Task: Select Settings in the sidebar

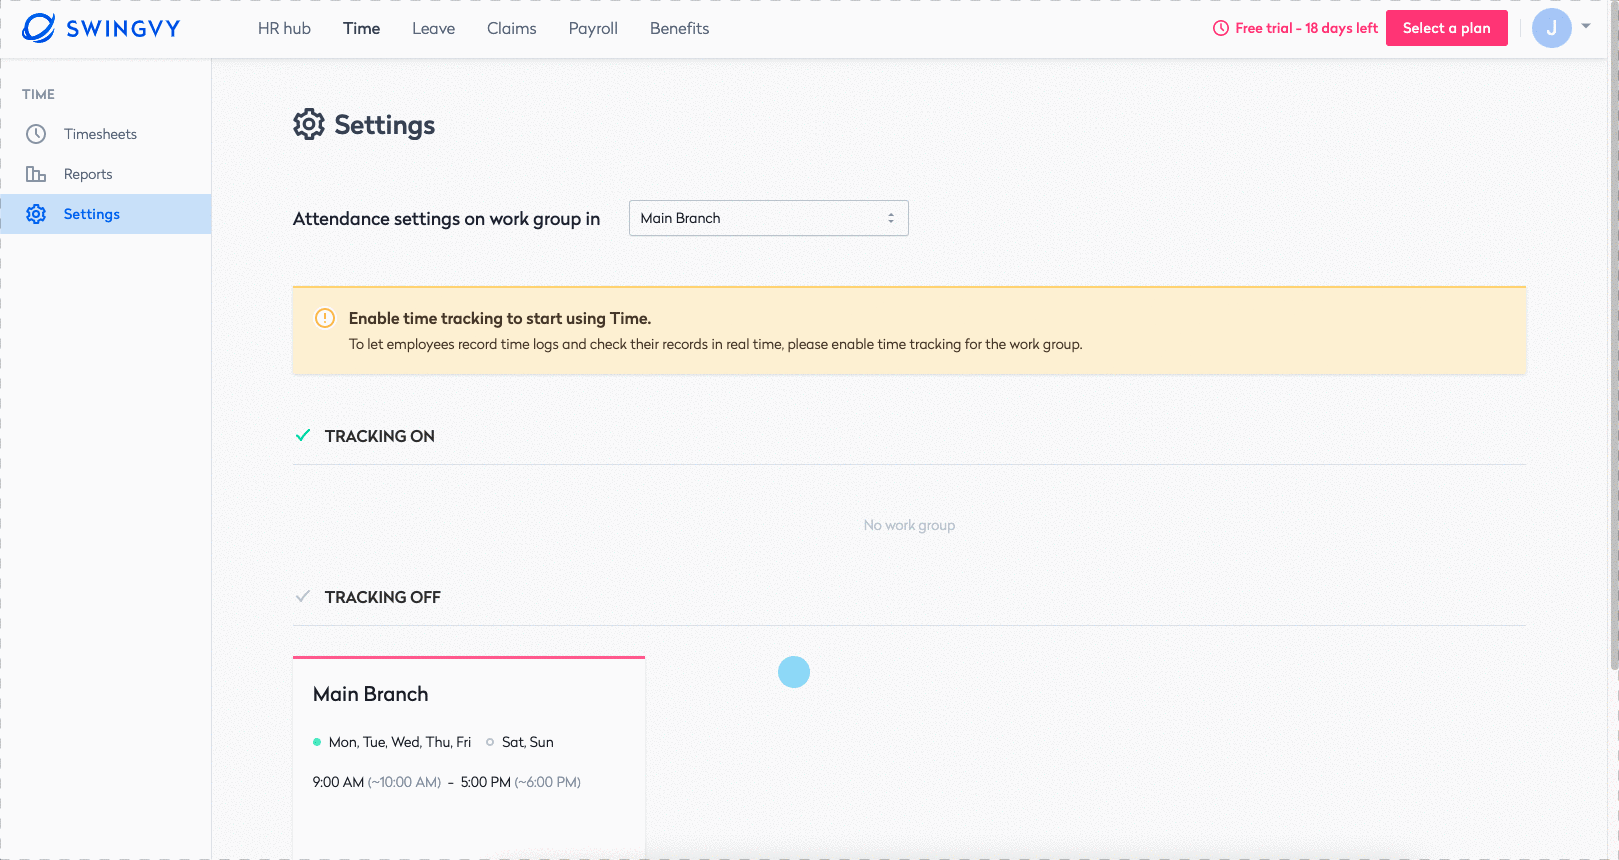Action: coord(105,214)
